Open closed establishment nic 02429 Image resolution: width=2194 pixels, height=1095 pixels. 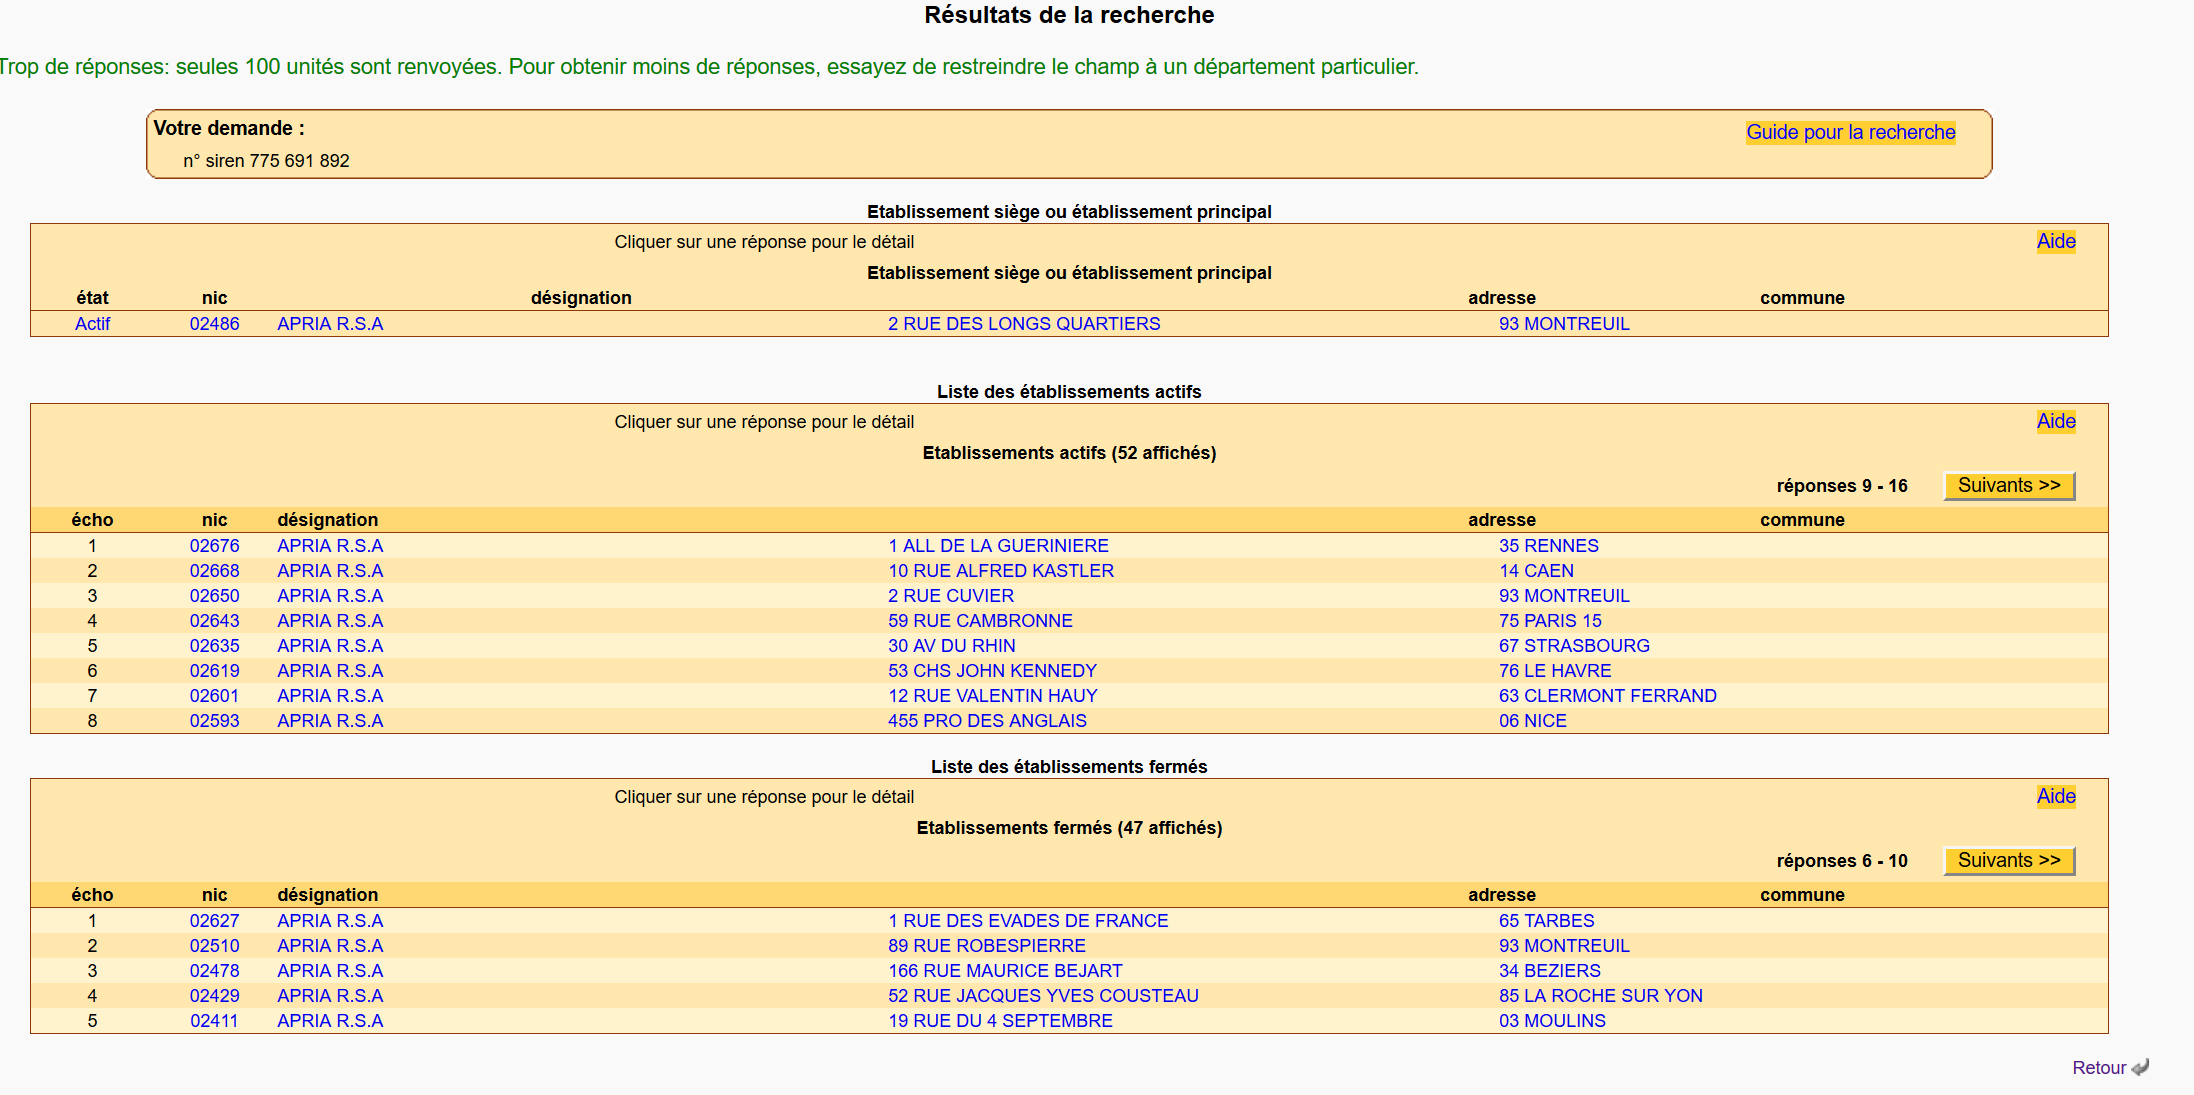214,995
